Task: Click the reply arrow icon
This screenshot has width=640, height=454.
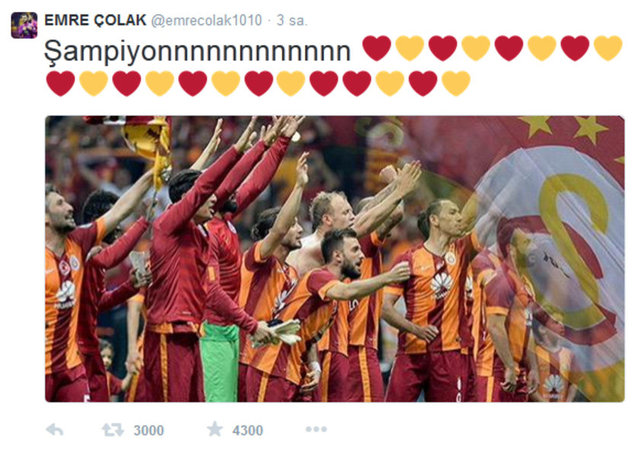Action: (x=55, y=430)
